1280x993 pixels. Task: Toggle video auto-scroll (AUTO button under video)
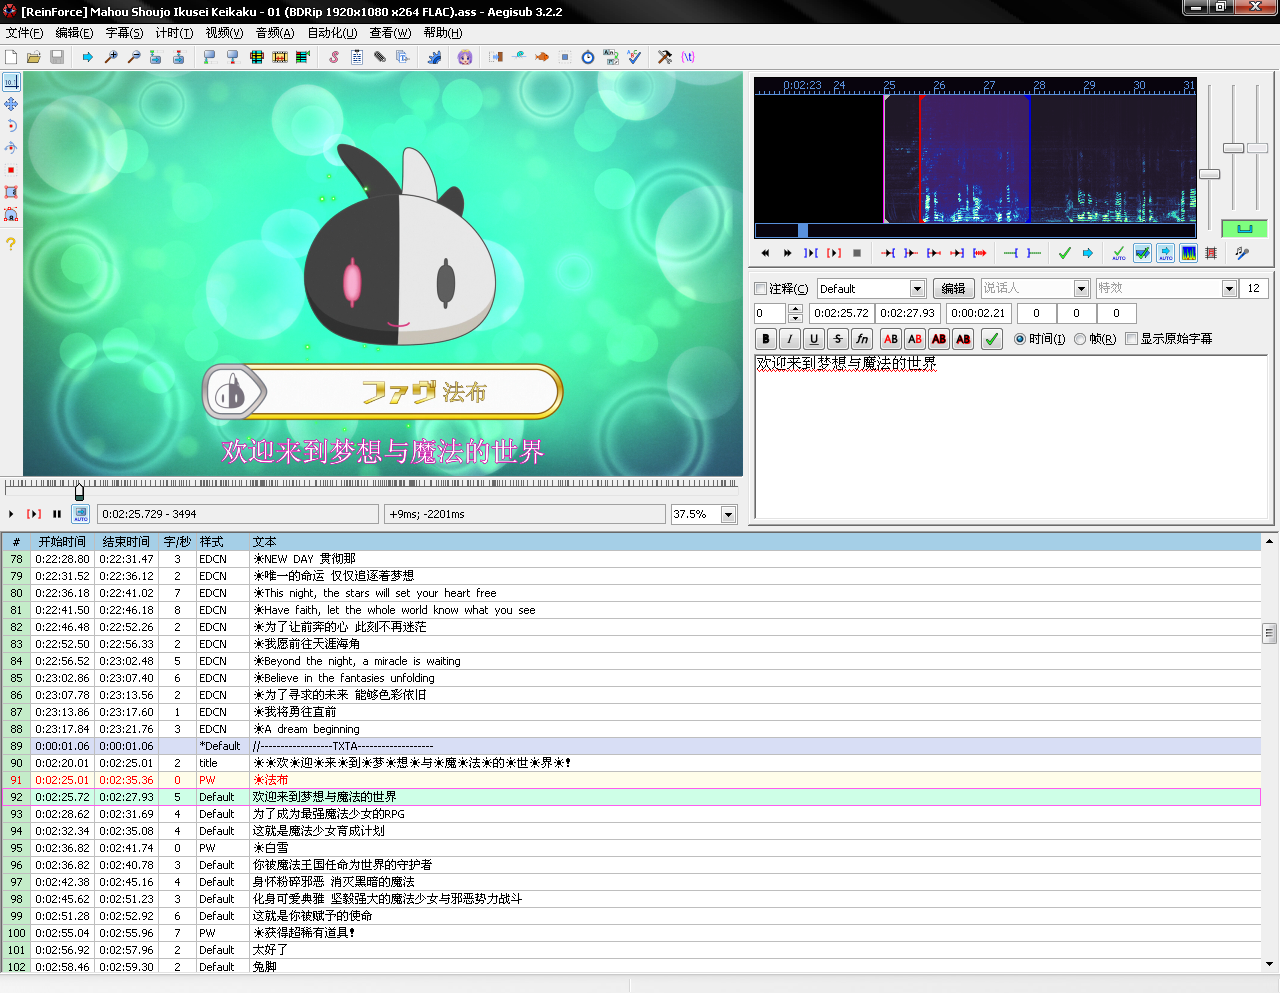pyautogui.click(x=81, y=514)
